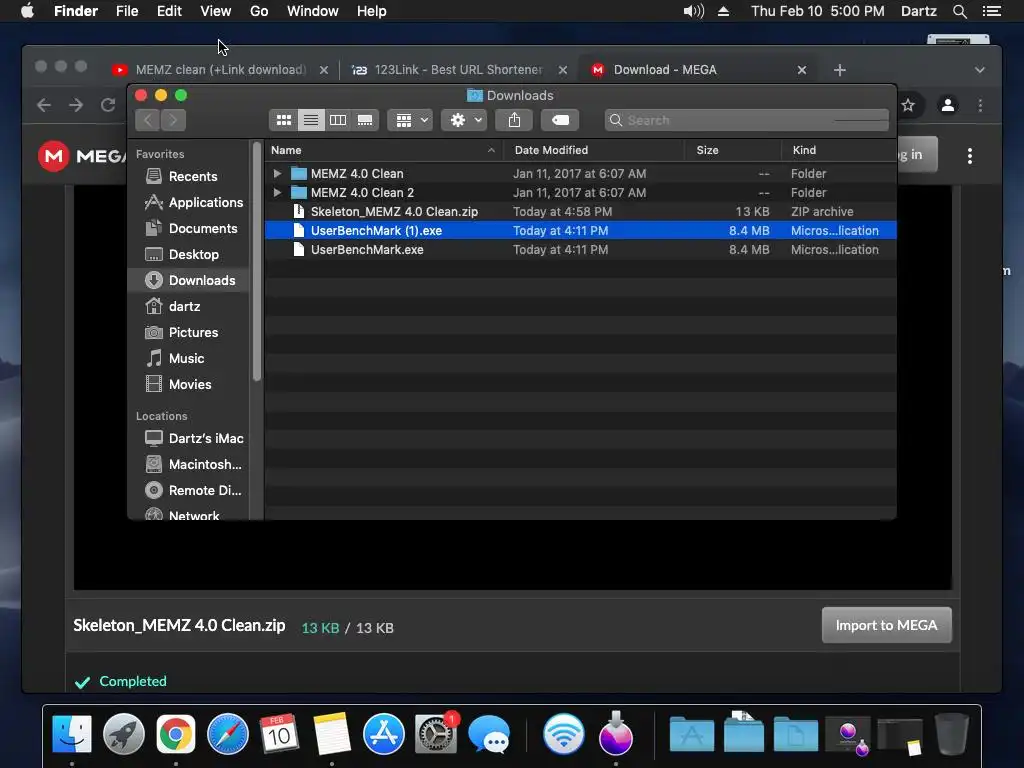Image resolution: width=1024 pixels, height=768 pixels.
Task: Open Documents in the Finder sidebar
Action: tap(189, 229)
